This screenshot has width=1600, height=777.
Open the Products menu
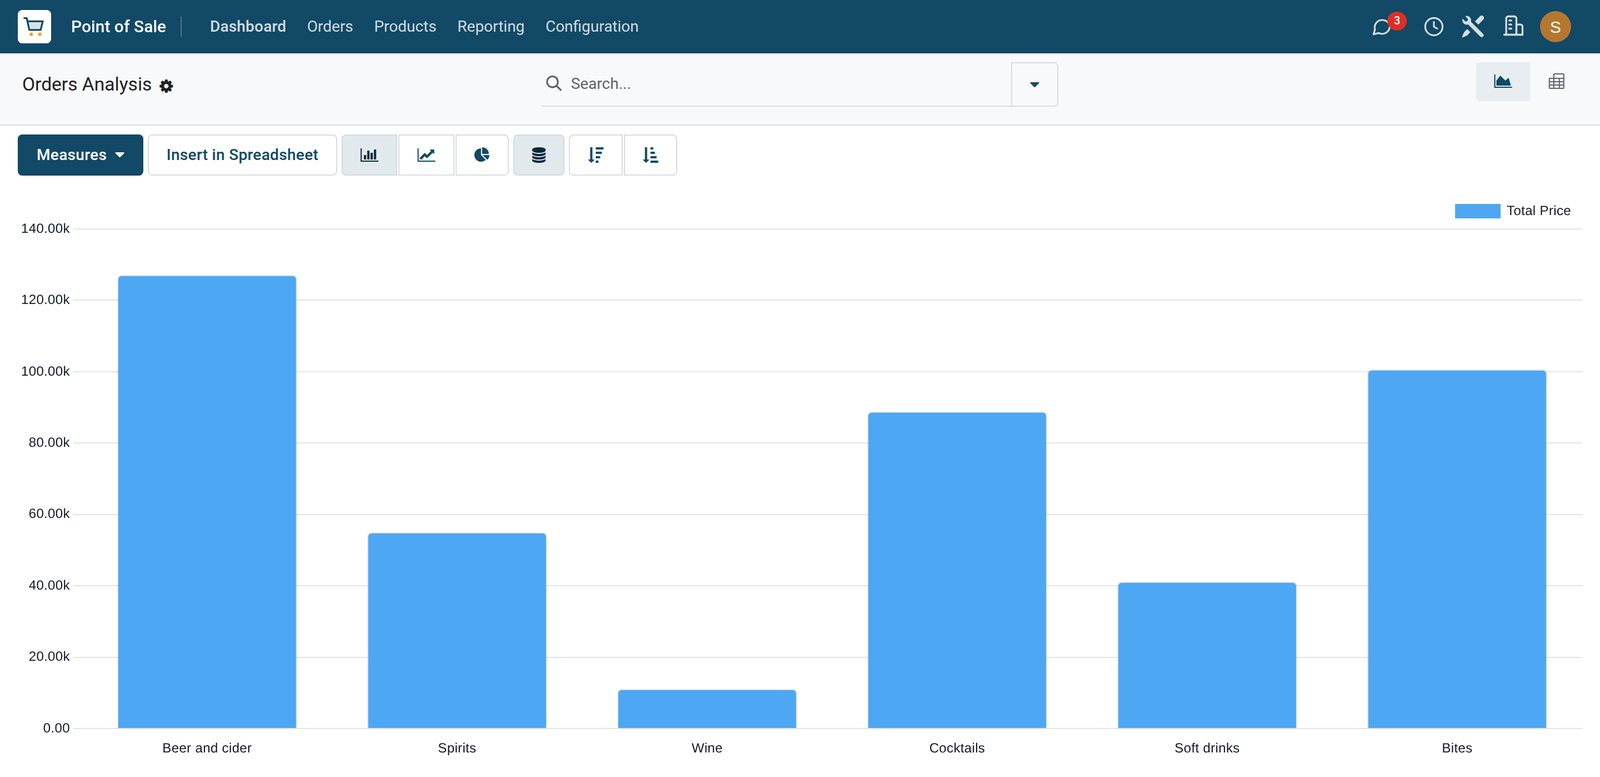pyautogui.click(x=405, y=26)
